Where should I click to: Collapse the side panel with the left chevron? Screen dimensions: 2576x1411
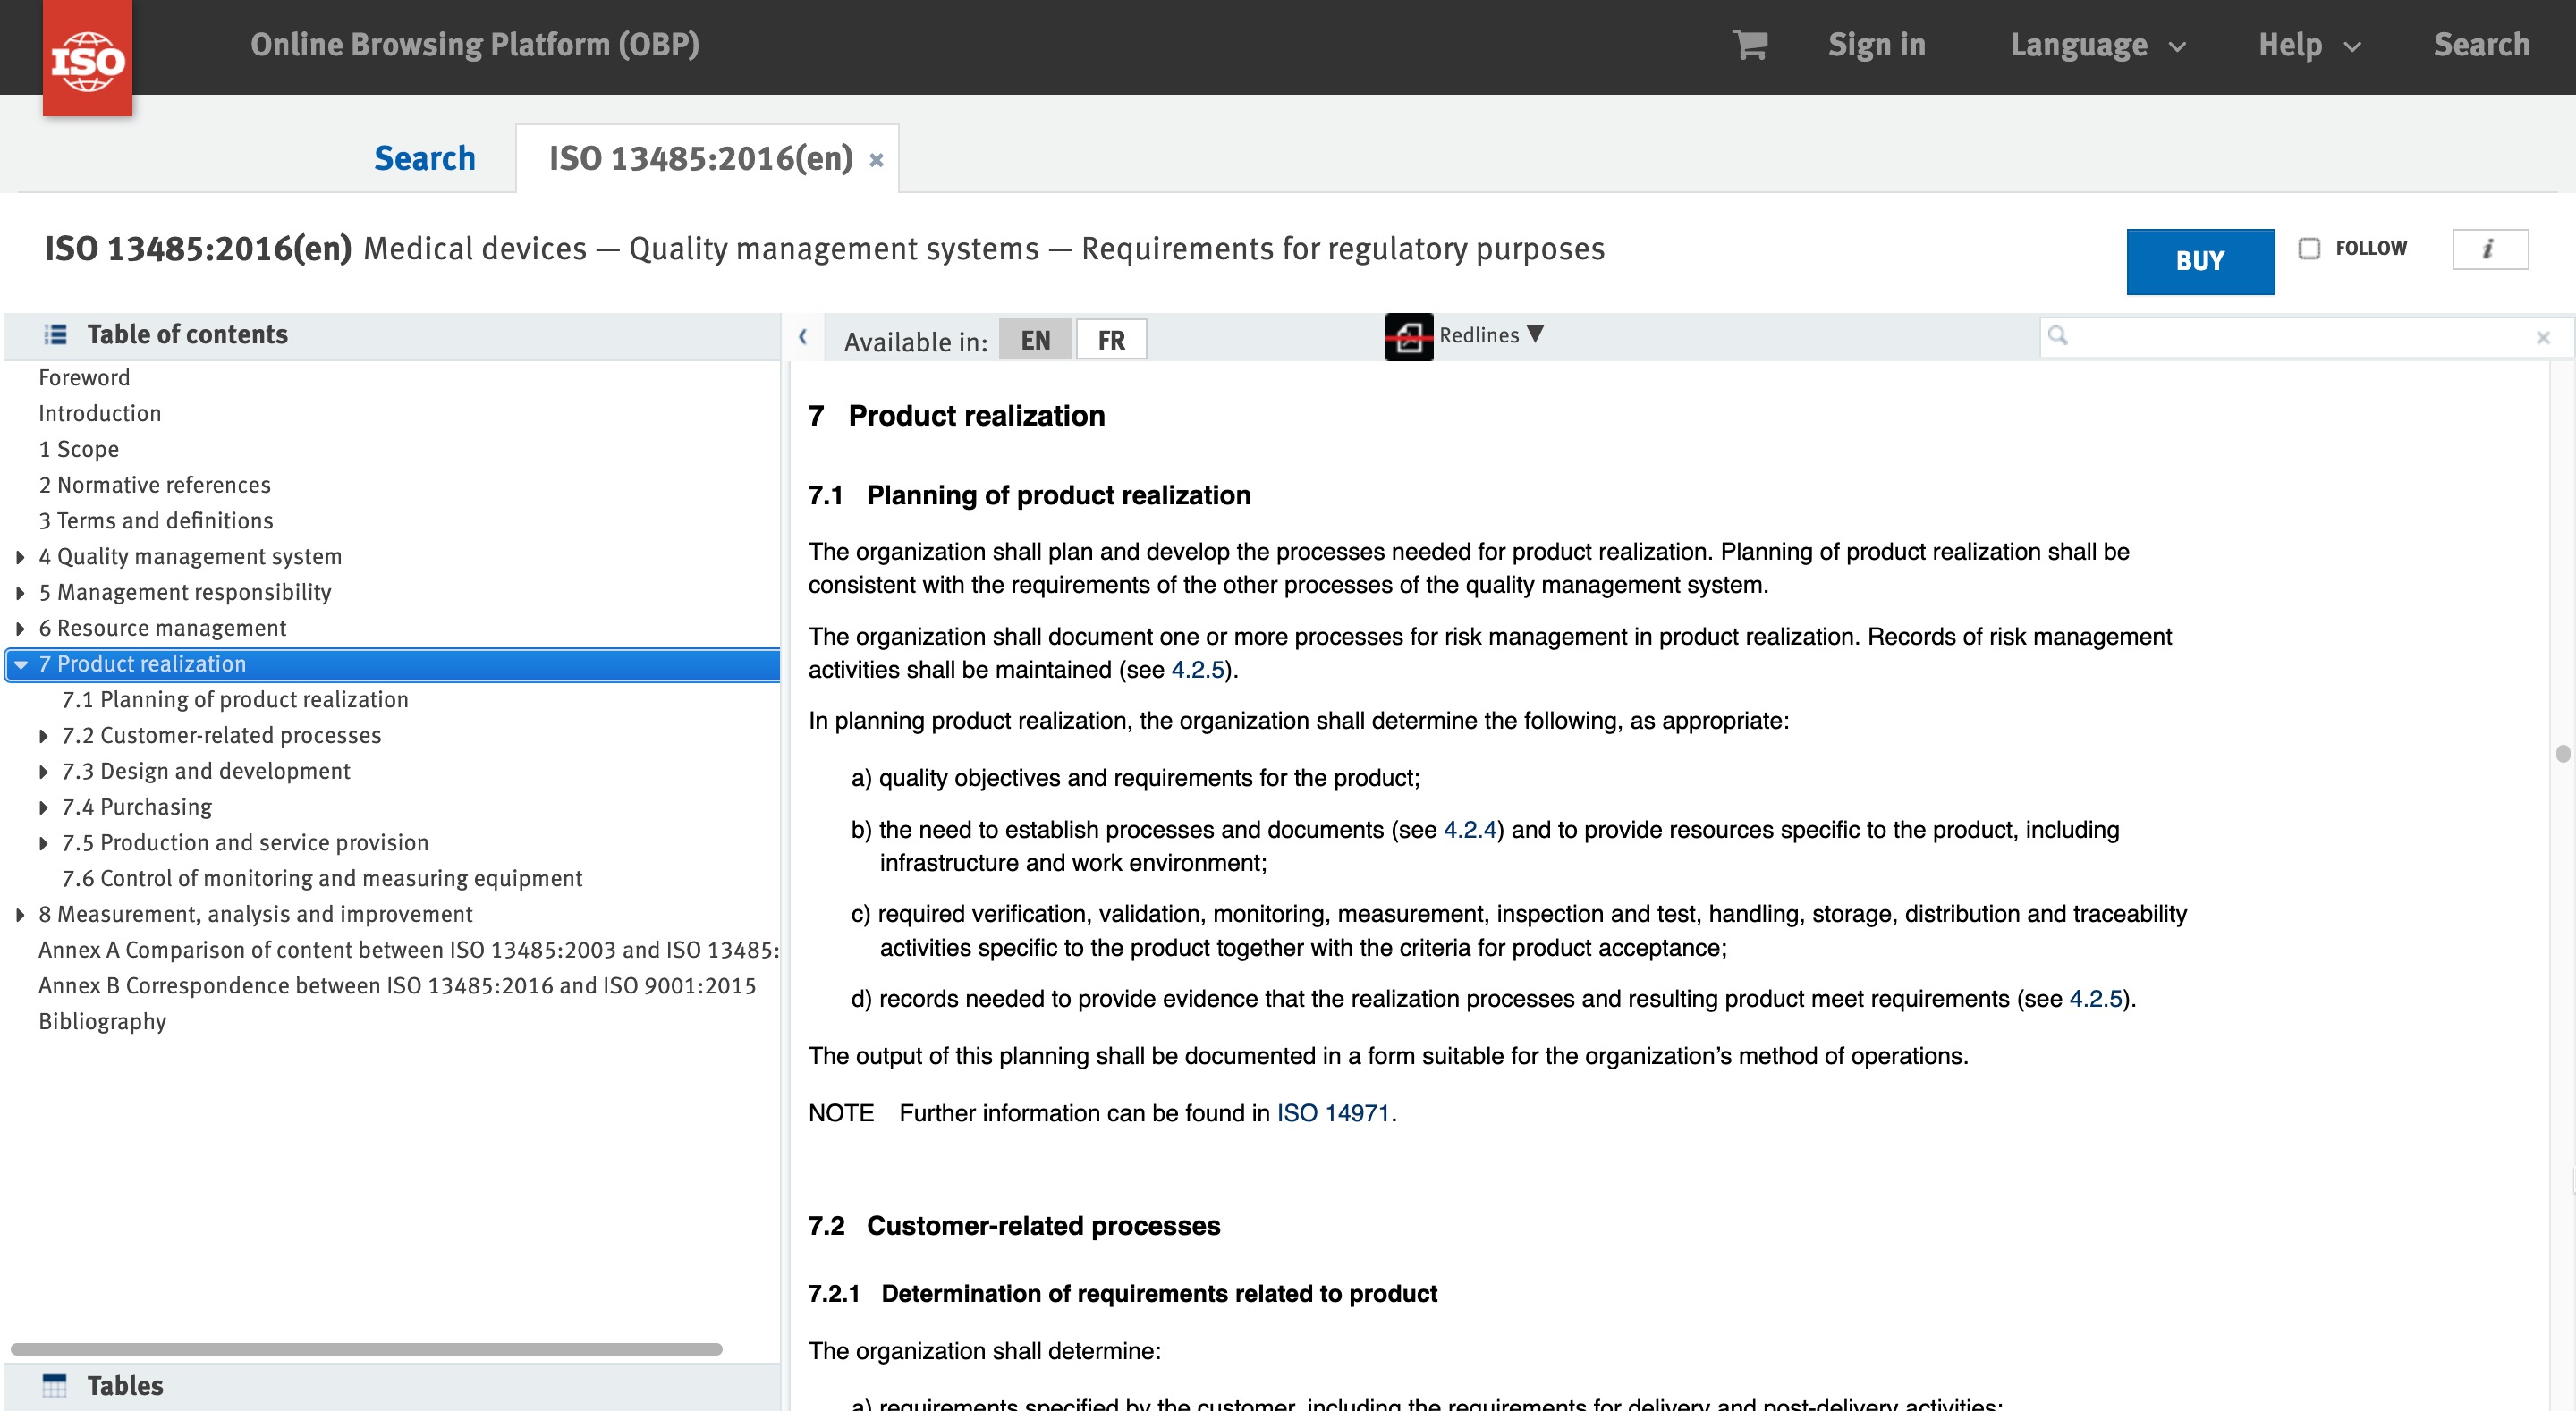[802, 337]
